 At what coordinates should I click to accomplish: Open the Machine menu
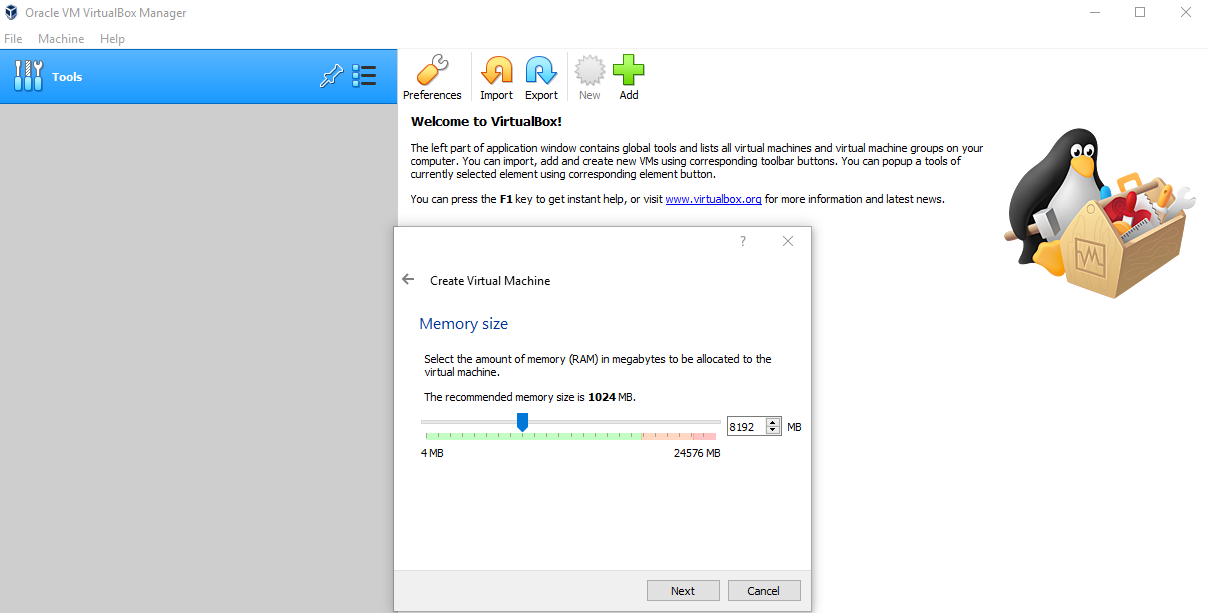[61, 39]
